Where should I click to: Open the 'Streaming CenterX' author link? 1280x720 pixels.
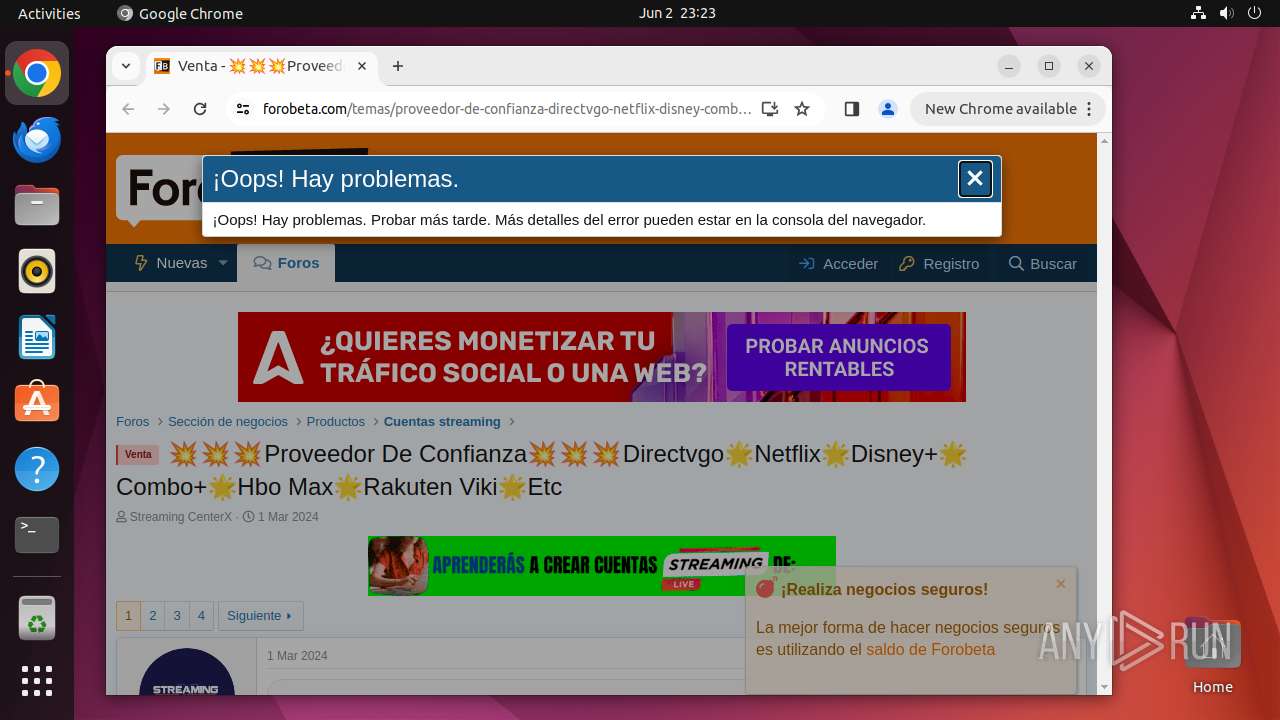click(x=181, y=517)
